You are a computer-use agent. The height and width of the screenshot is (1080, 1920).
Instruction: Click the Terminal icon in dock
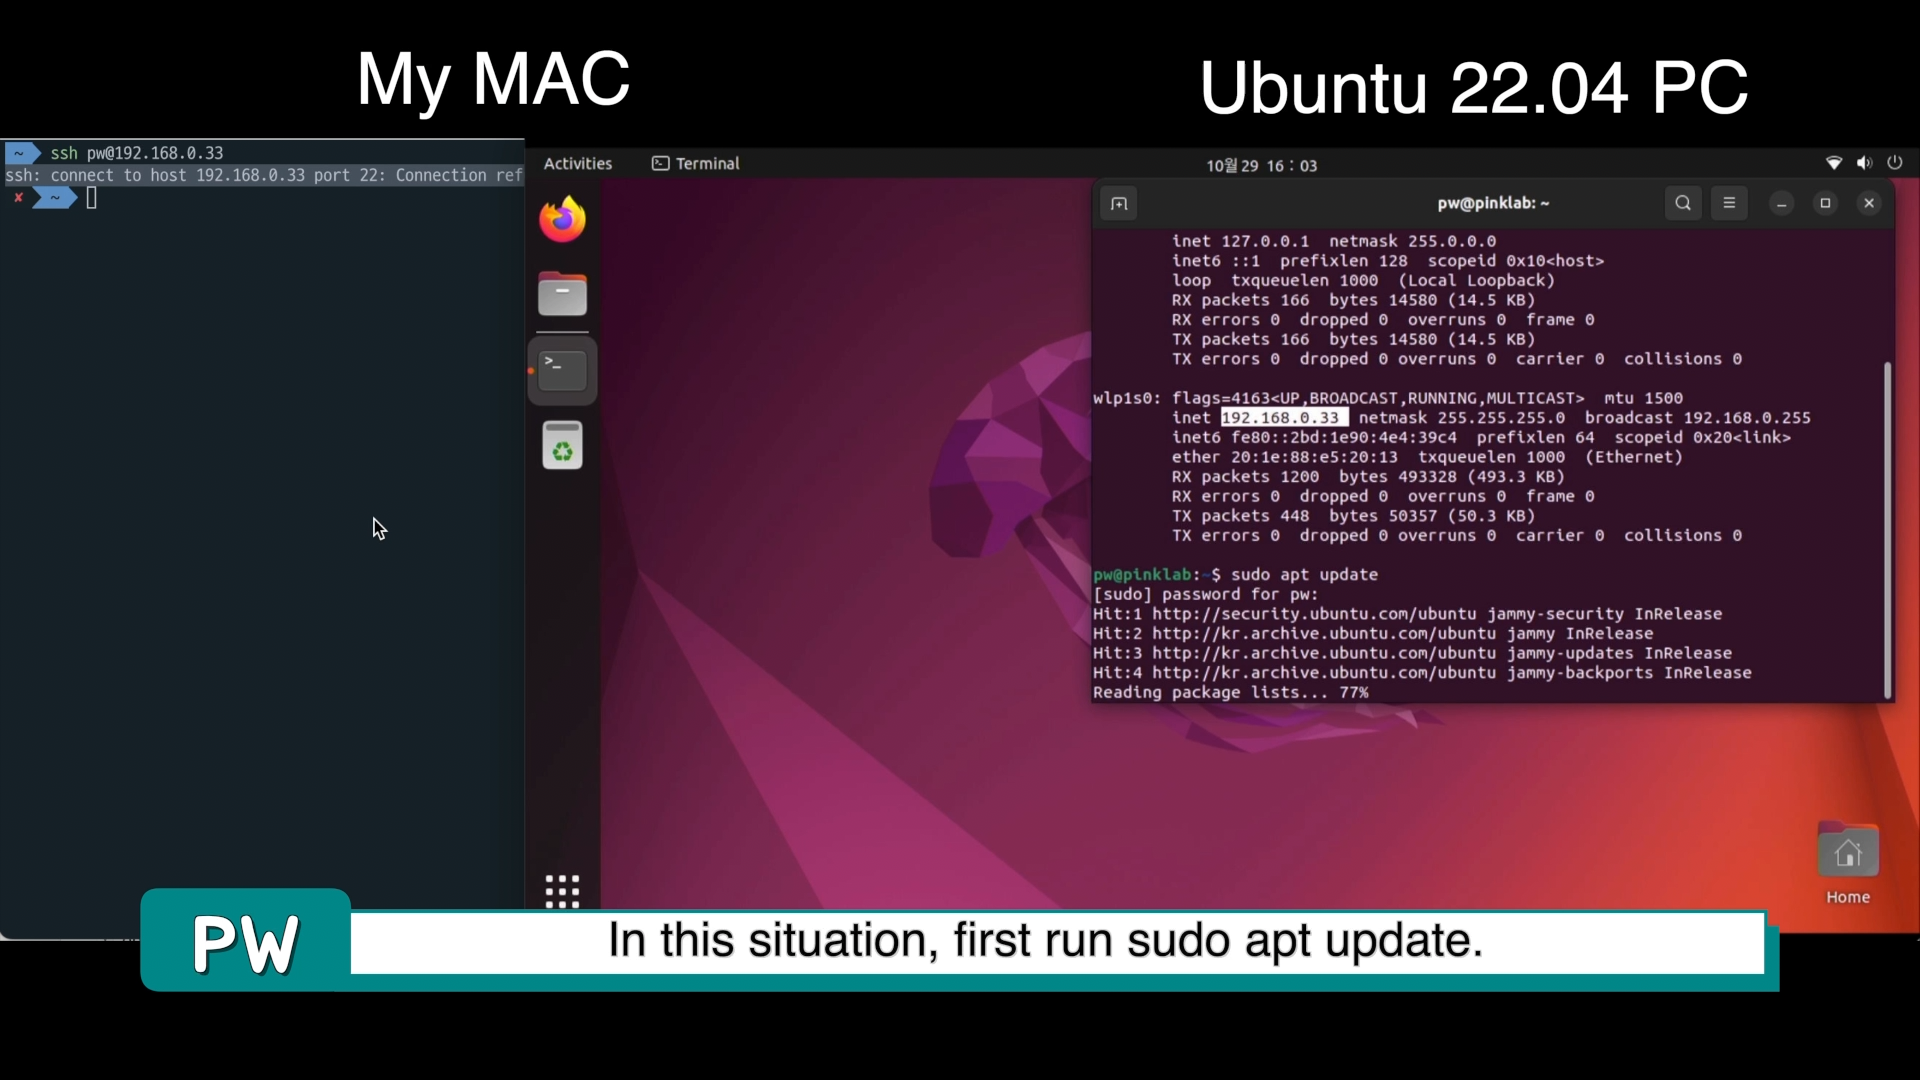coord(562,370)
